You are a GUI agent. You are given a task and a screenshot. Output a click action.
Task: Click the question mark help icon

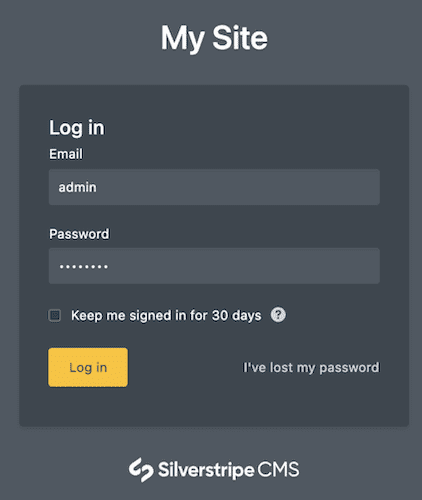[278, 315]
